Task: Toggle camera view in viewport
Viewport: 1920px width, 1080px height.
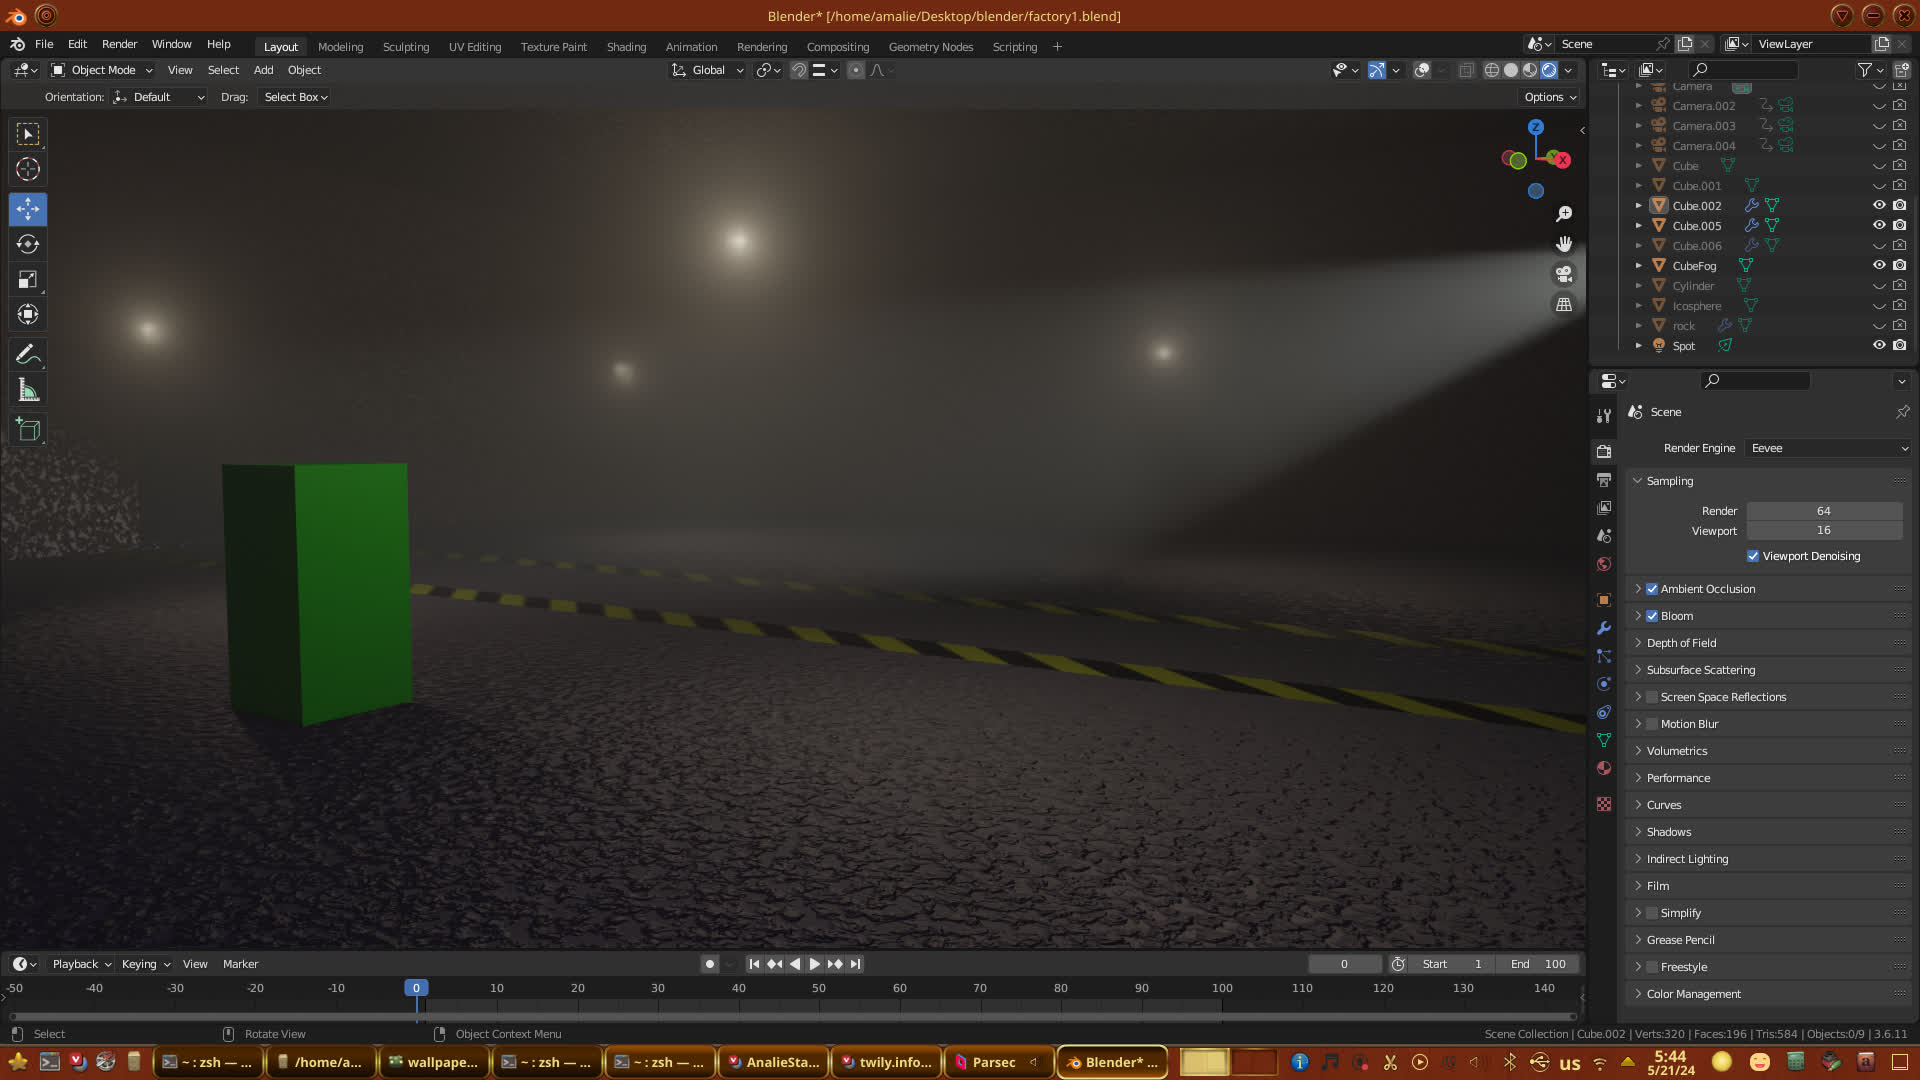Action: 1564,274
